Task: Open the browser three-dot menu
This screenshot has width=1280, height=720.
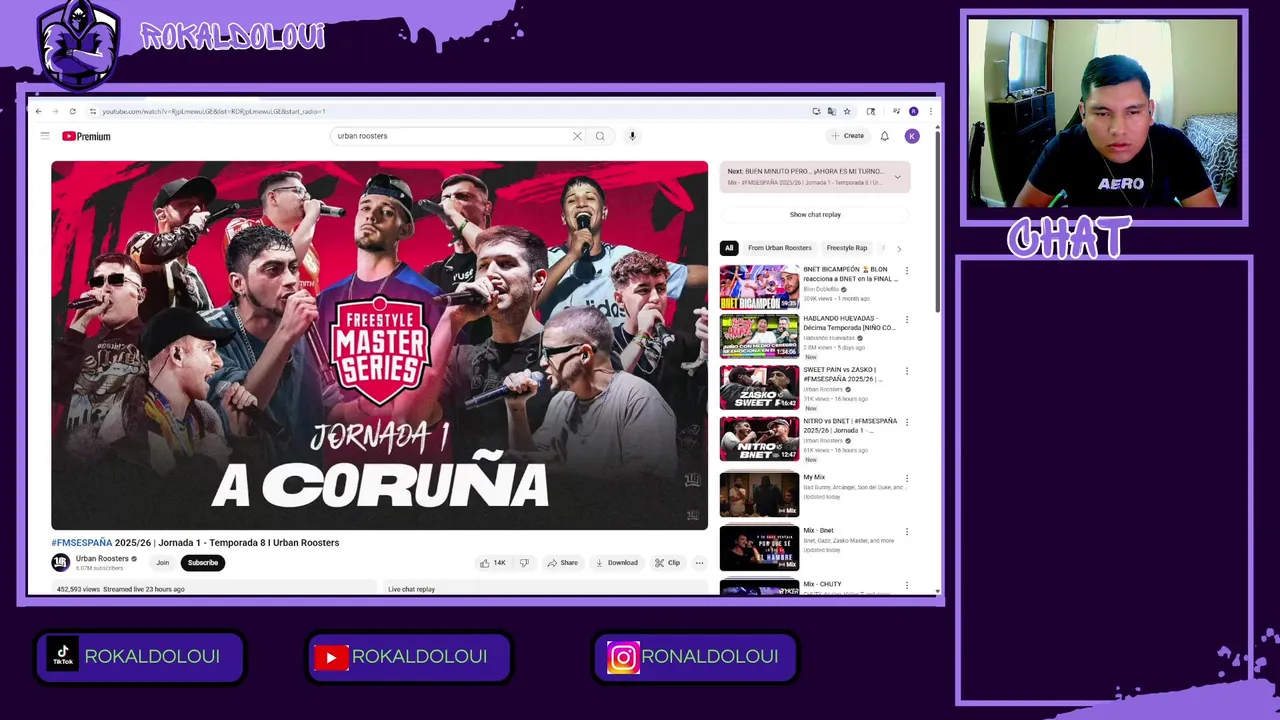Action: point(930,111)
